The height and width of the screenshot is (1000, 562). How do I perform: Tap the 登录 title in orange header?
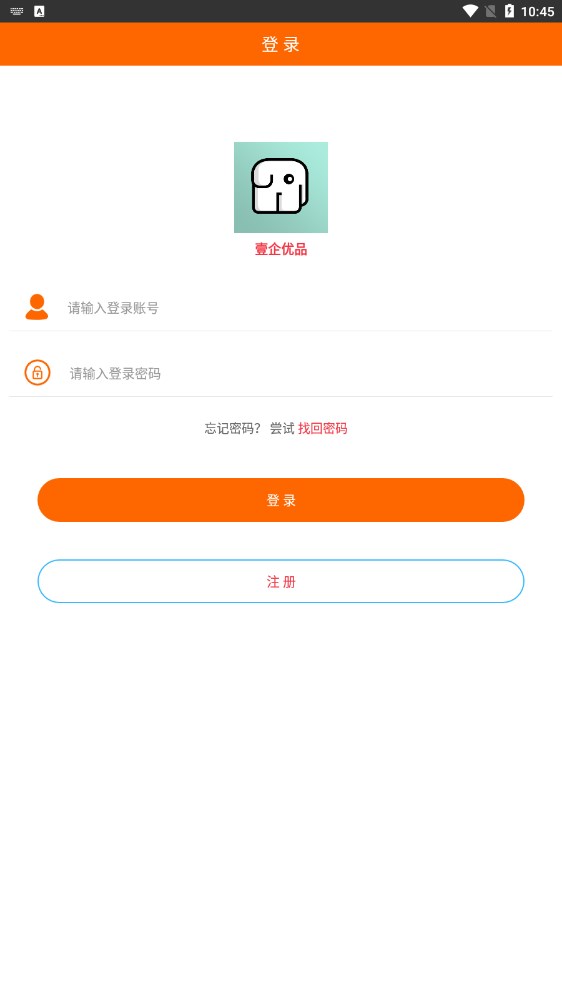pyautogui.click(x=281, y=44)
